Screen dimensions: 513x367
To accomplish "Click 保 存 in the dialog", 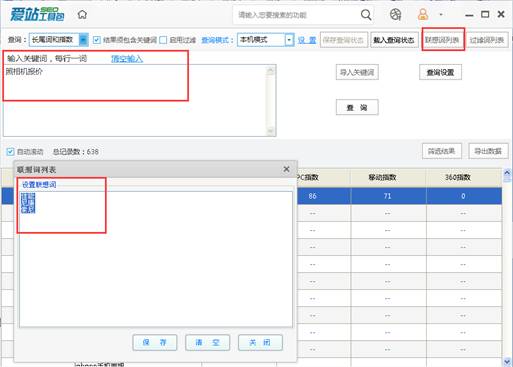I will tap(155, 343).
